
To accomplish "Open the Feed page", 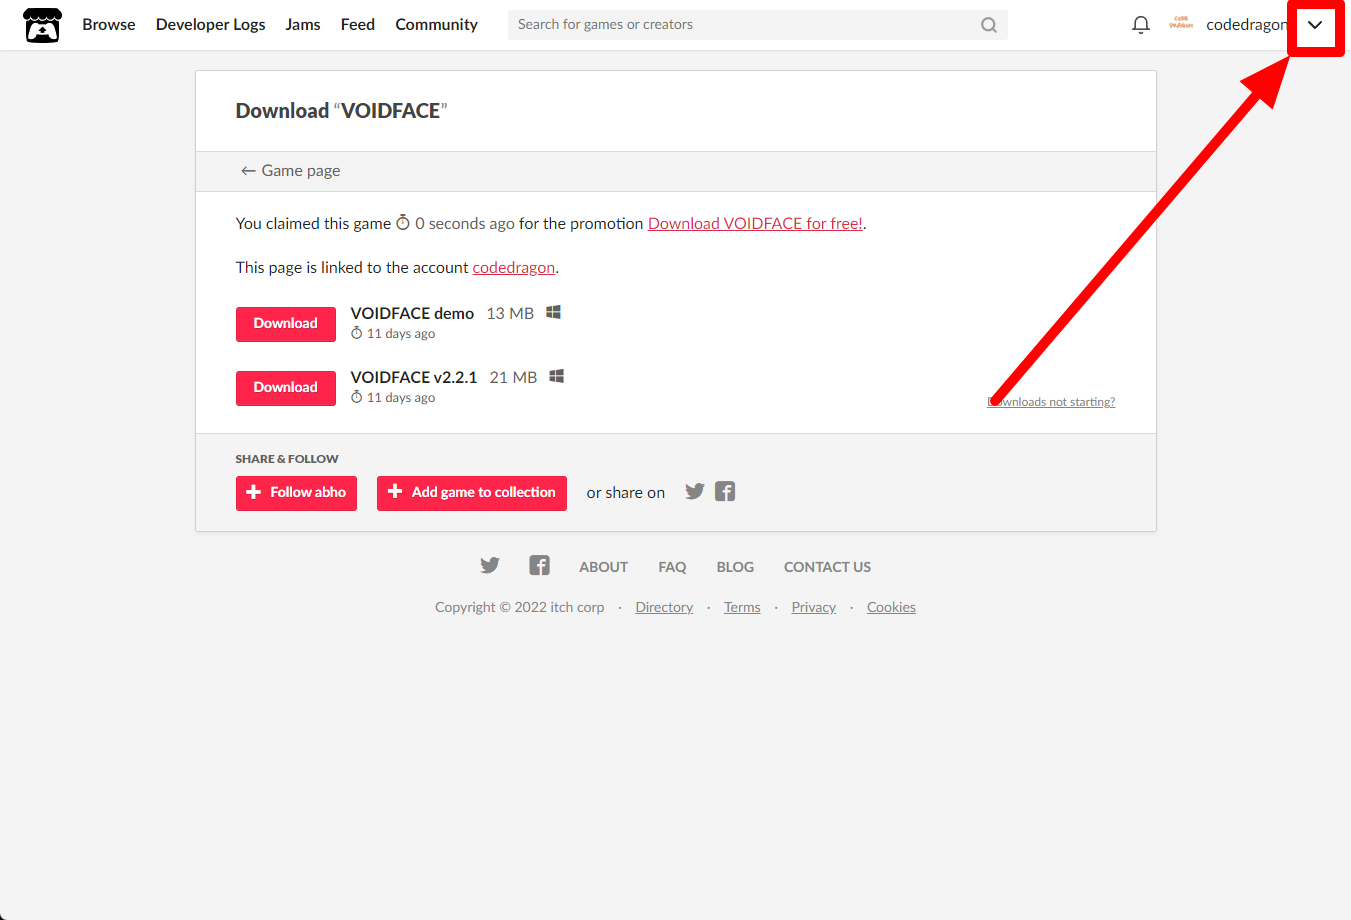I will click(358, 25).
